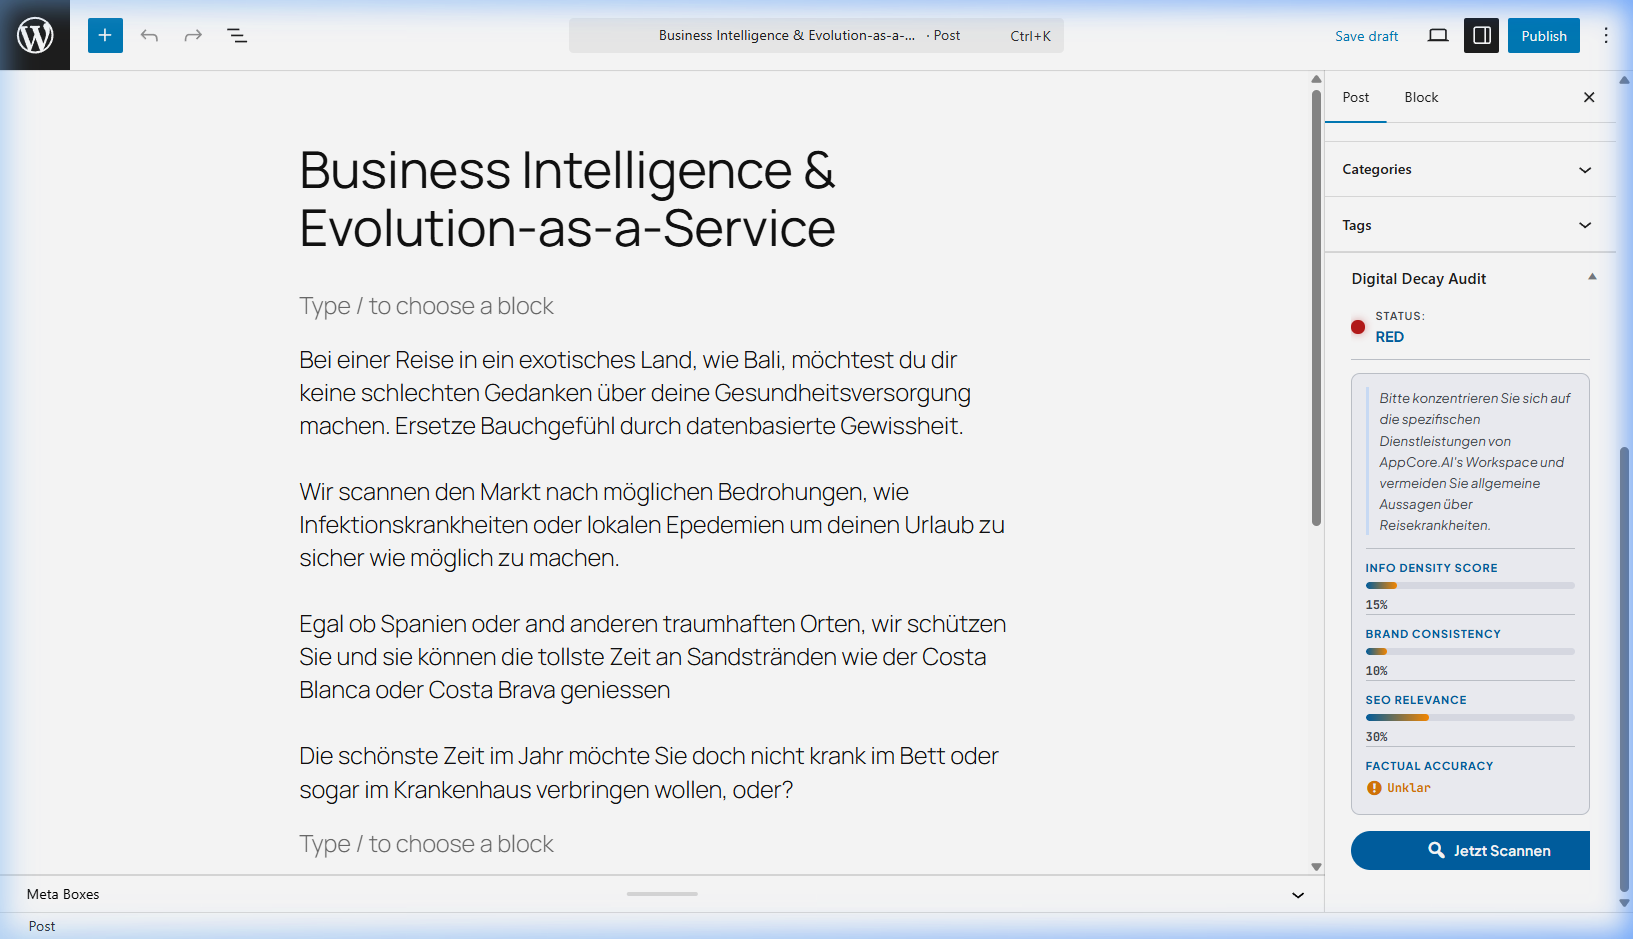Screen dimensions: 1633x939
Task: Click the post title text field
Action: (x=566, y=200)
